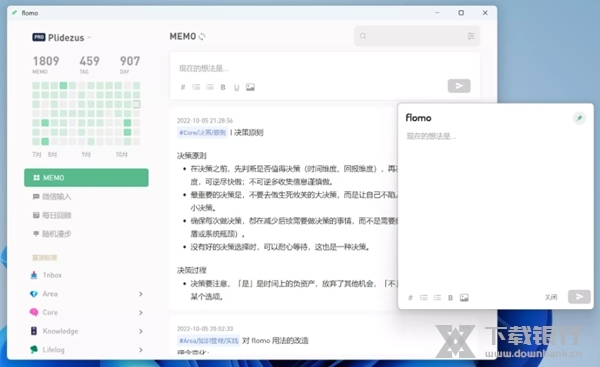Open search filter options icon
This screenshot has height=367, width=600.
coord(471,36)
